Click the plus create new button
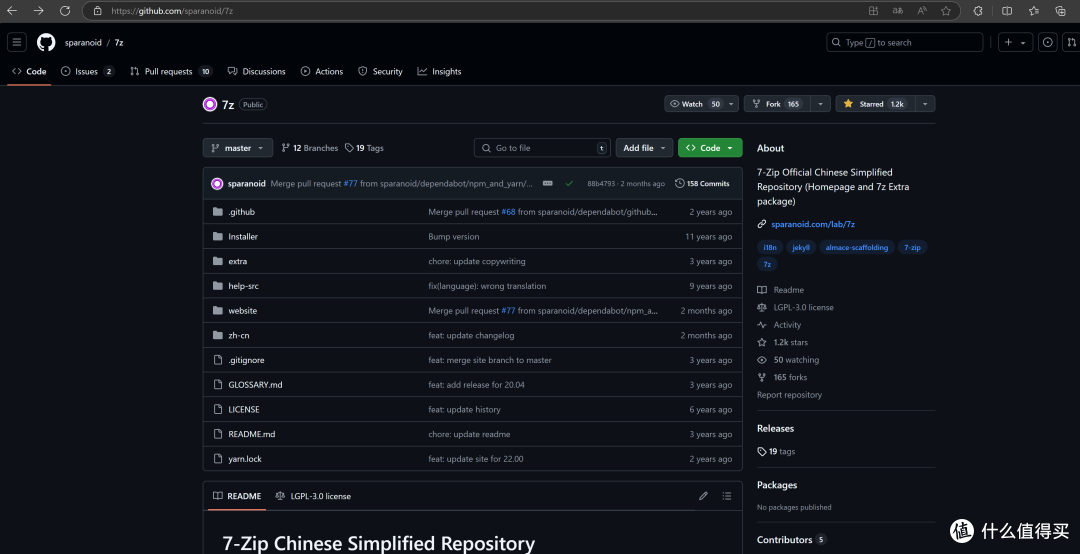Image resolution: width=1080 pixels, height=554 pixels. [x=1008, y=42]
